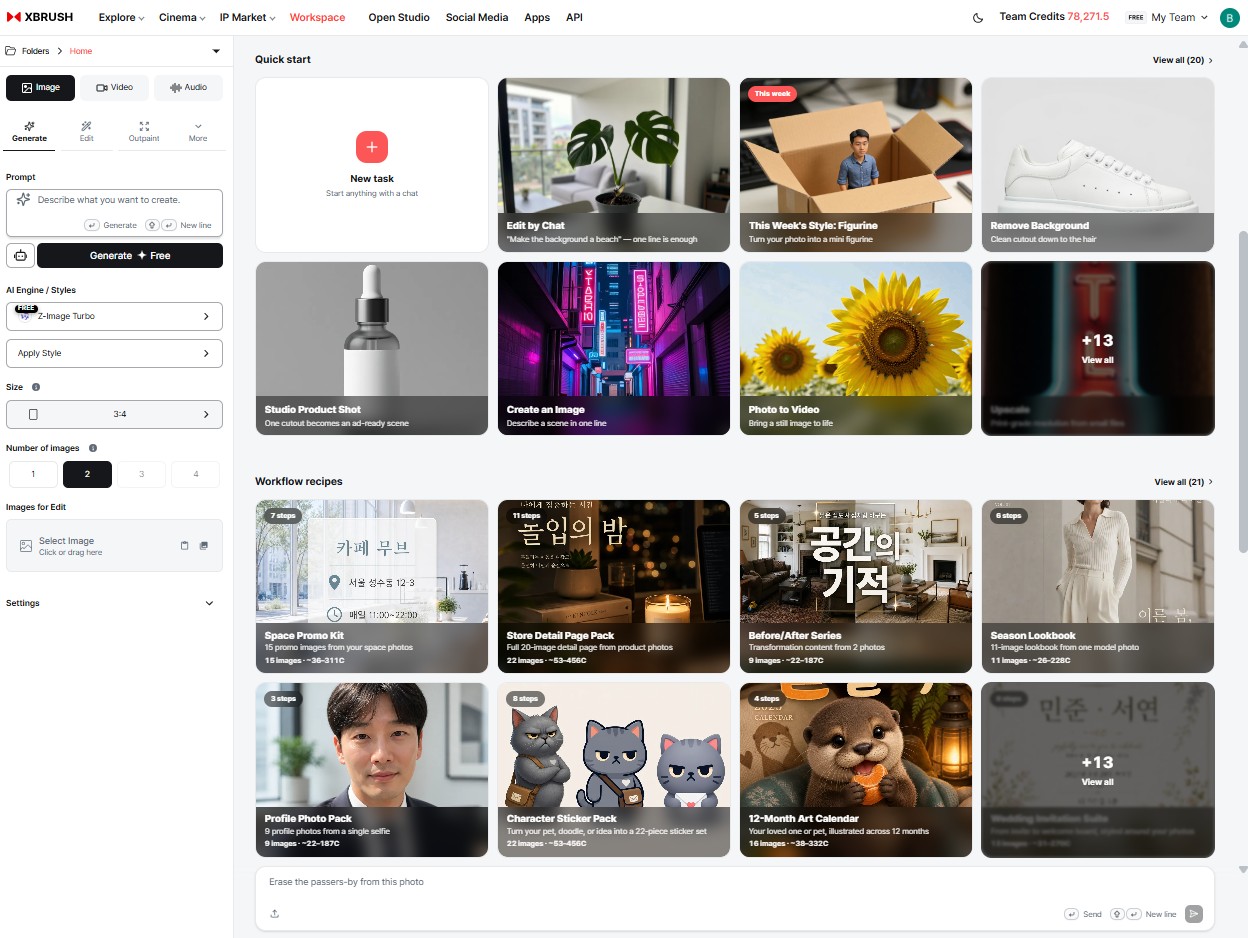The height and width of the screenshot is (938, 1248).
Task: Click the sparkle icon in Prompt box
Action: [23, 200]
